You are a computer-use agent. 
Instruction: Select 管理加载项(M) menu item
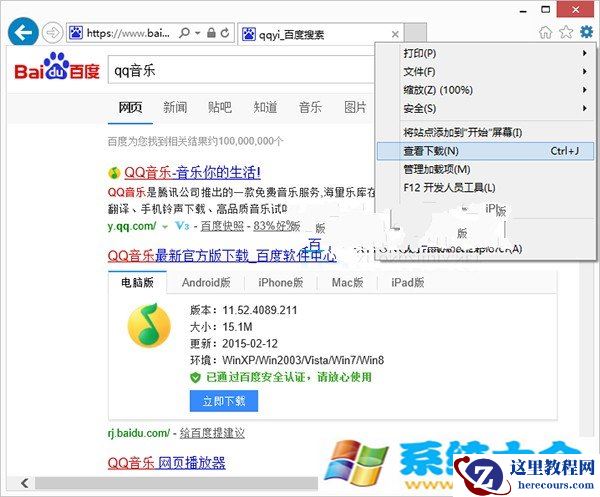[486, 169]
